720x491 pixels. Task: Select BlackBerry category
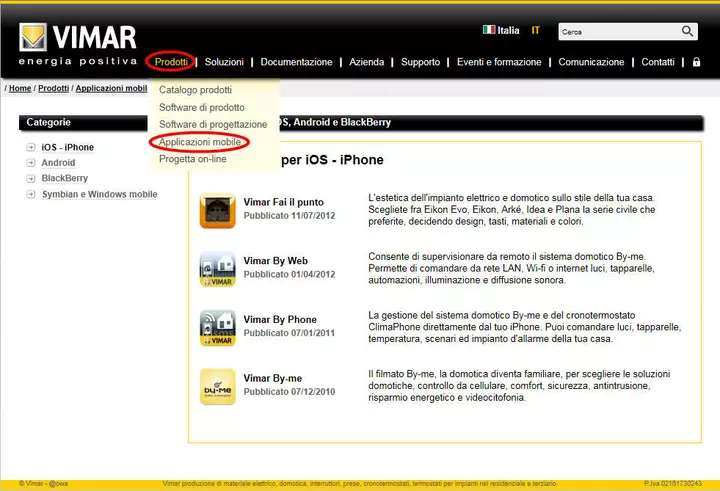pos(64,178)
